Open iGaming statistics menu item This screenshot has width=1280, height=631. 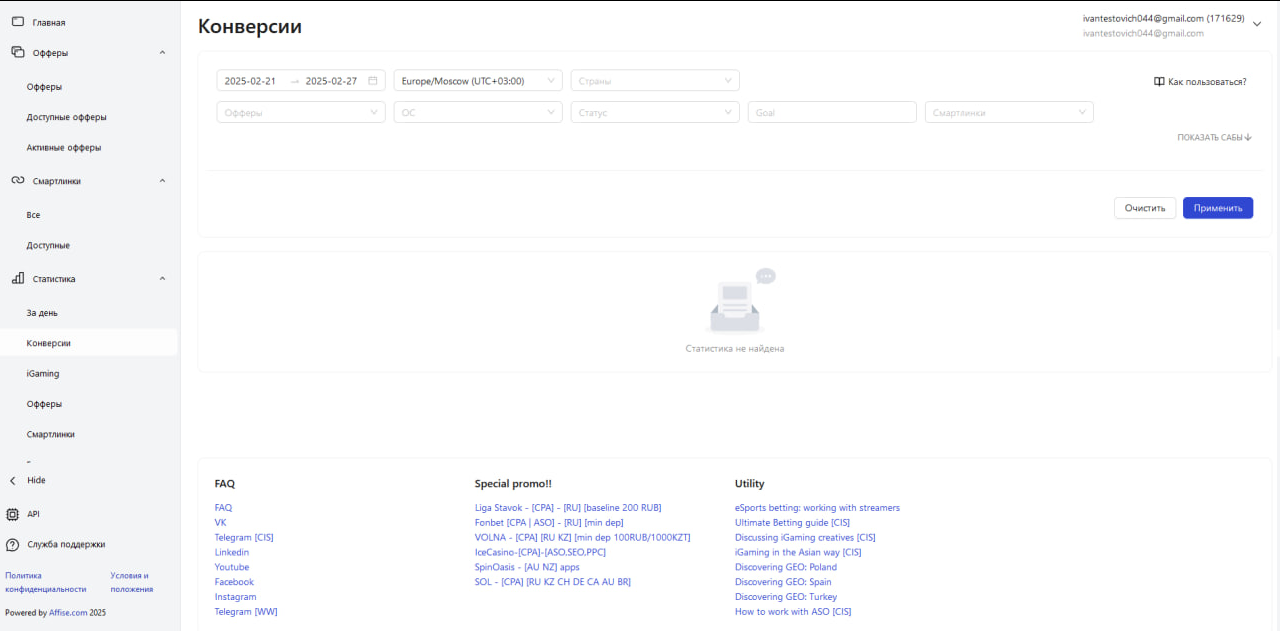(43, 374)
